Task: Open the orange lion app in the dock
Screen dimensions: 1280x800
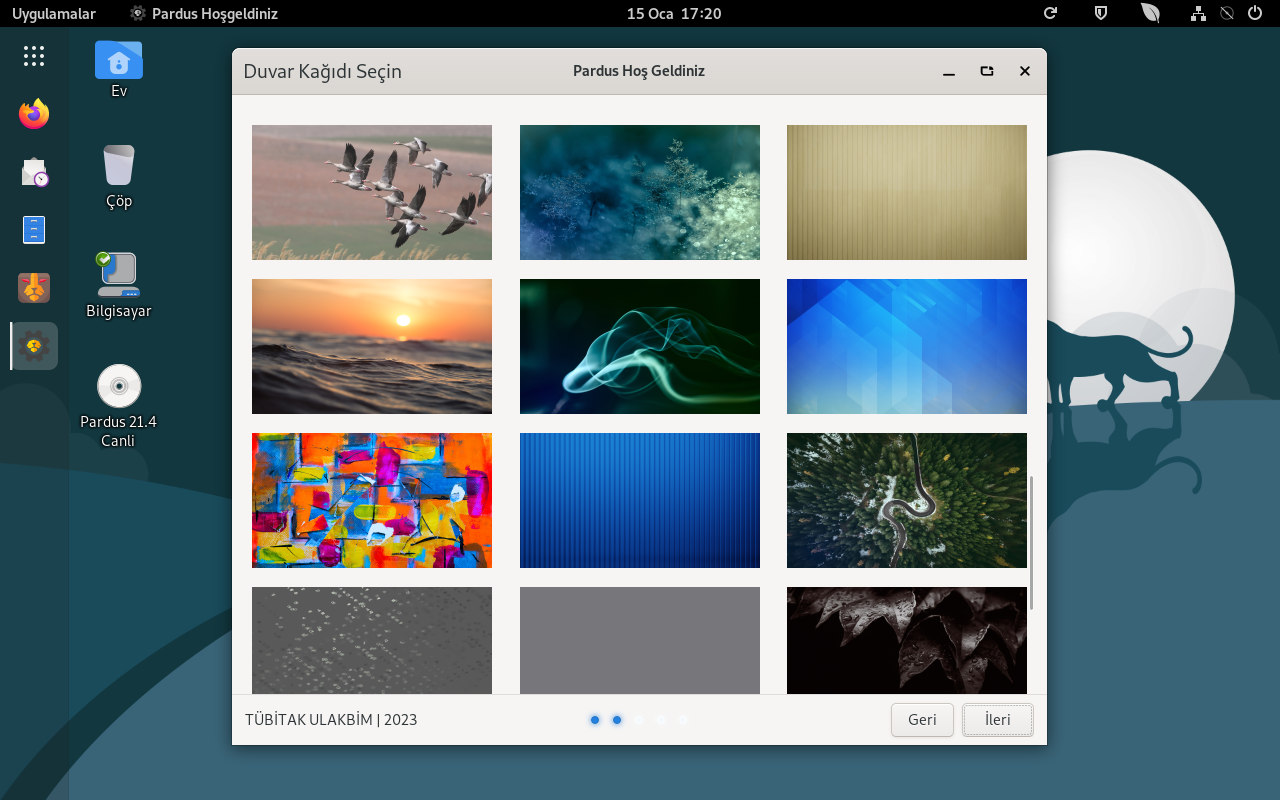Action: tap(34, 288)
